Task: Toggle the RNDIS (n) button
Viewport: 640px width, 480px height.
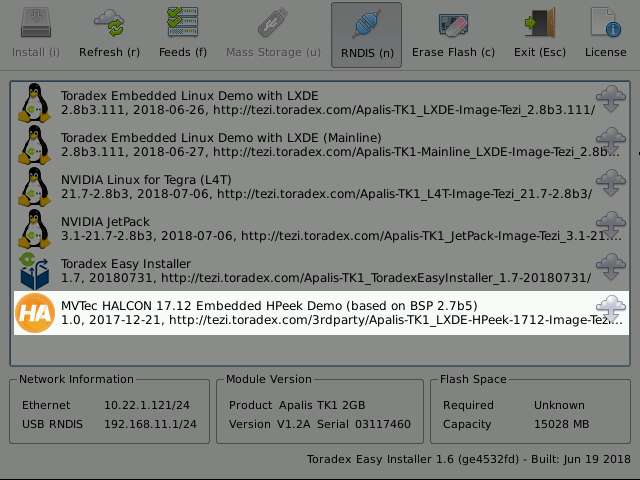Action: (x=367, y=35)
